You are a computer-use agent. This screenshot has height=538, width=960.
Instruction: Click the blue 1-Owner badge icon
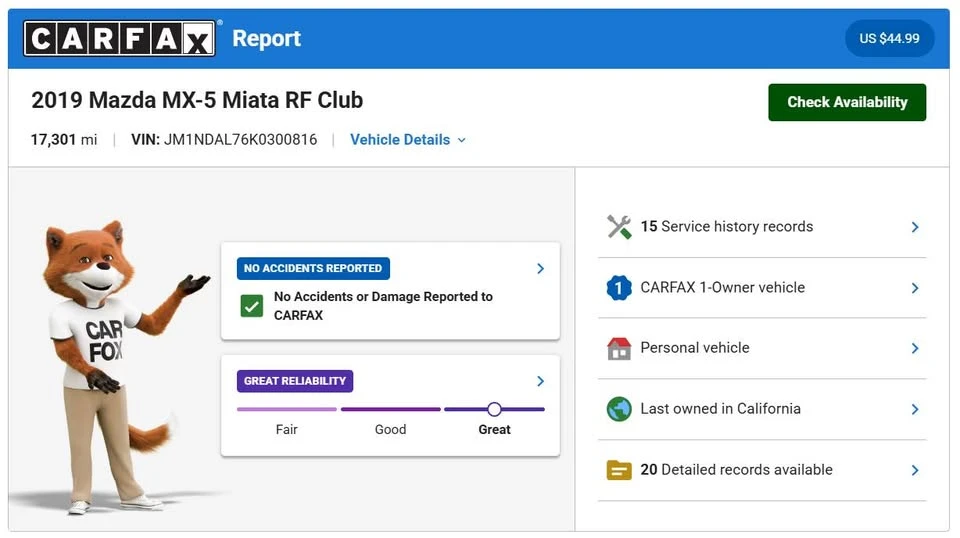[619, 288]
